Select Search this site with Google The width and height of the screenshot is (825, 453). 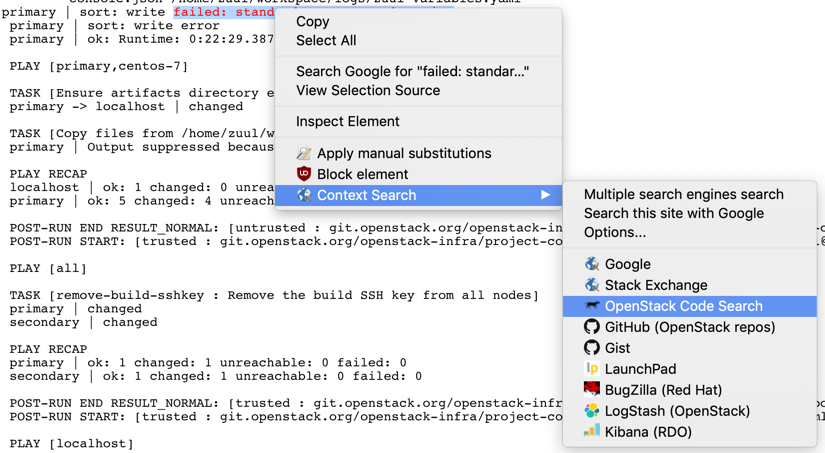coord(673,213)
